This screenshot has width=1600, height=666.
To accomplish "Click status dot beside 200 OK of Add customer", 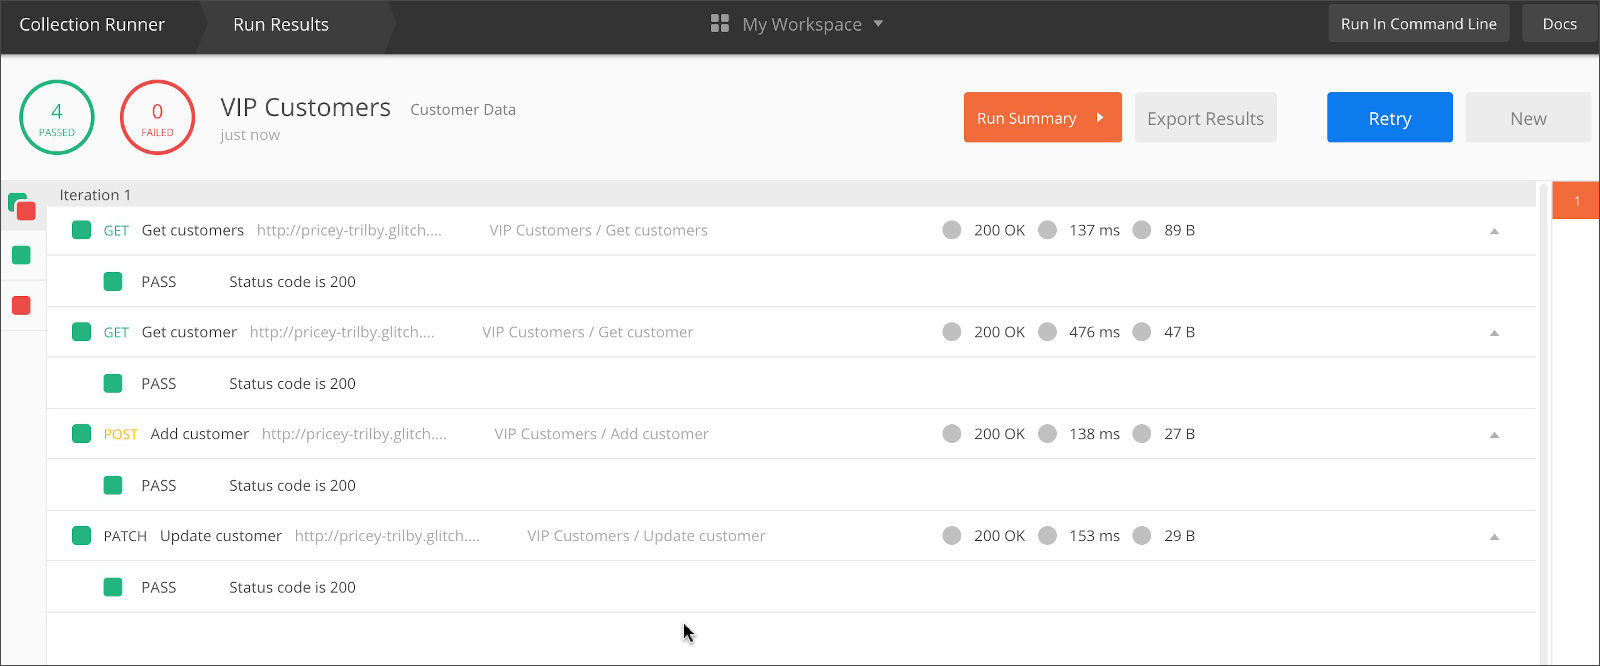I will pyautogui.click(x=952, y=434).
